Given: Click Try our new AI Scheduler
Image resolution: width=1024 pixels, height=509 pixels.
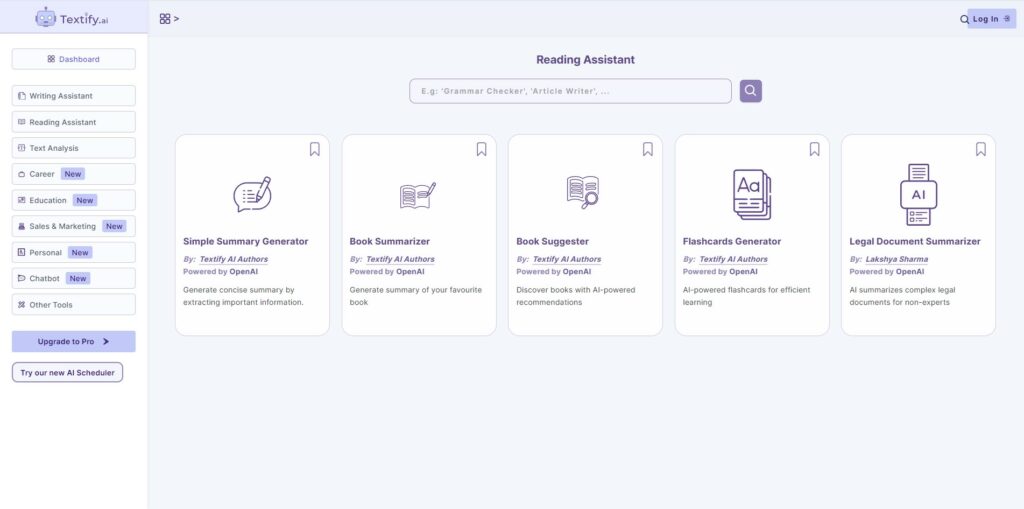Looking at the screenshot, I should (67, 372).
